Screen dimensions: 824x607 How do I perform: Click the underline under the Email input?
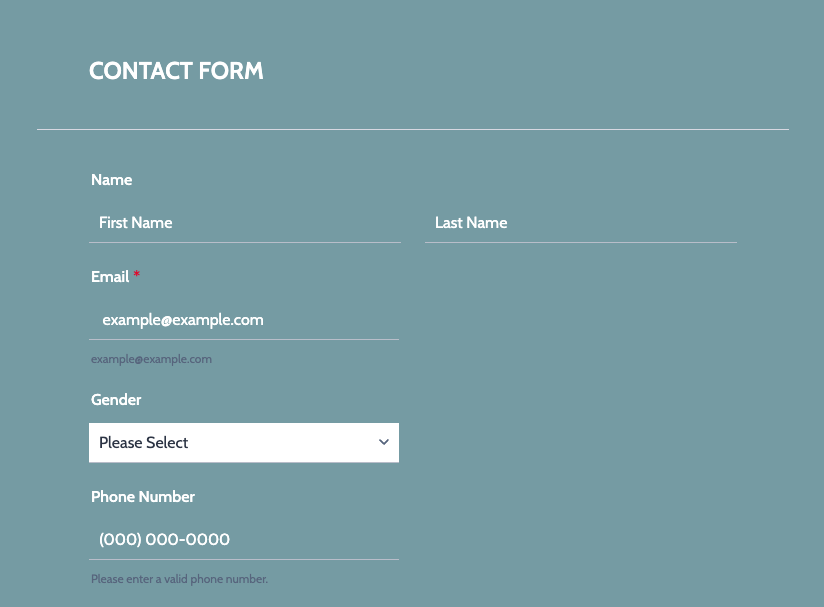[x=244, y=339]
